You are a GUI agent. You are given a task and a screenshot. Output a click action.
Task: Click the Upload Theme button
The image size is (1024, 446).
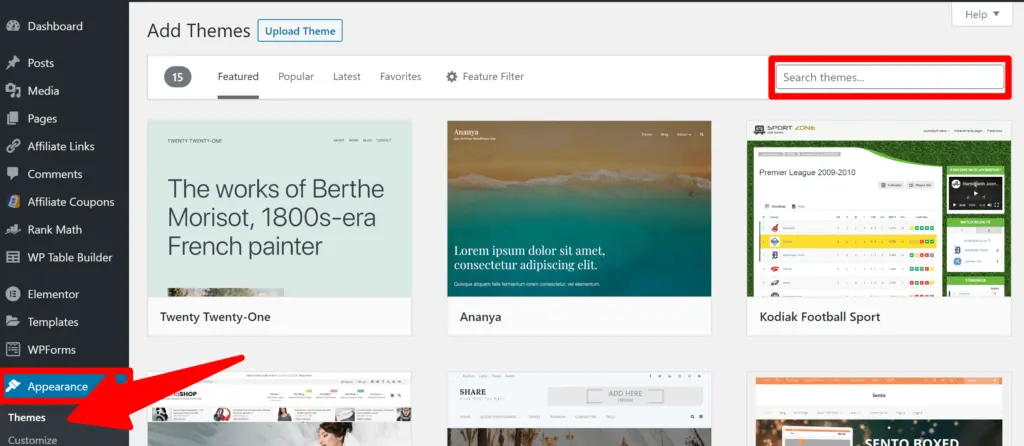click(x=300, y=31)
